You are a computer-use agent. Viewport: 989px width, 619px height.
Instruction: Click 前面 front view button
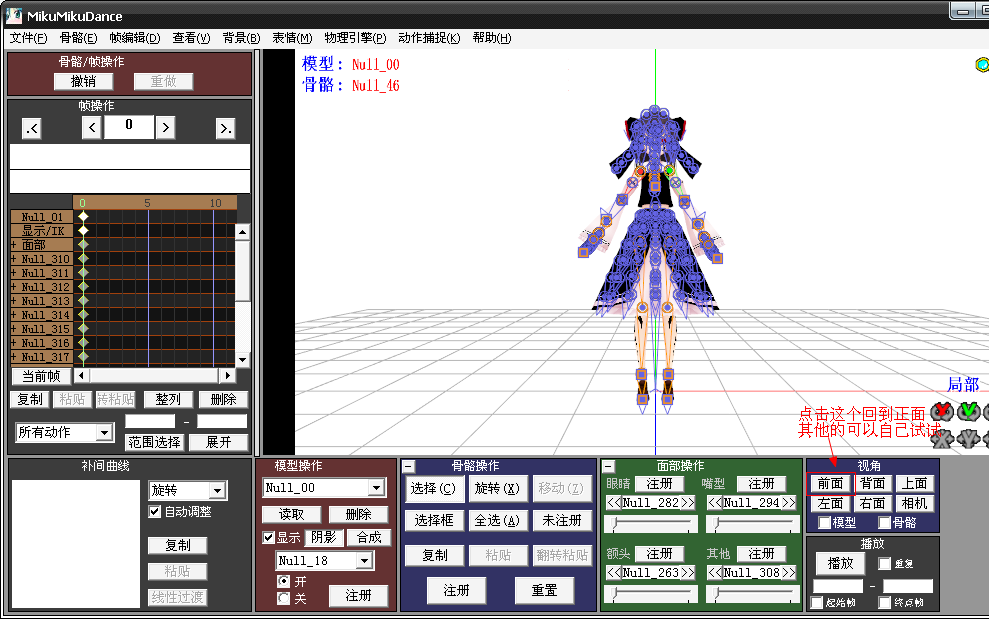[830, 483]
